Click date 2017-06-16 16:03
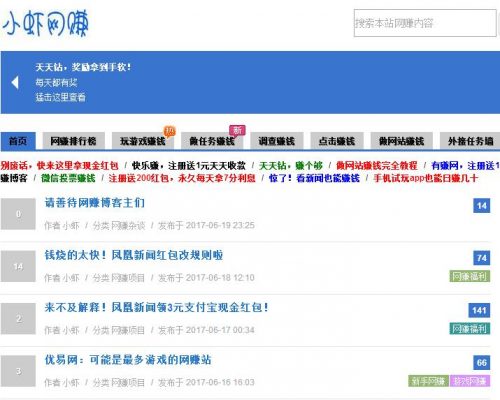 coord(220,383)
